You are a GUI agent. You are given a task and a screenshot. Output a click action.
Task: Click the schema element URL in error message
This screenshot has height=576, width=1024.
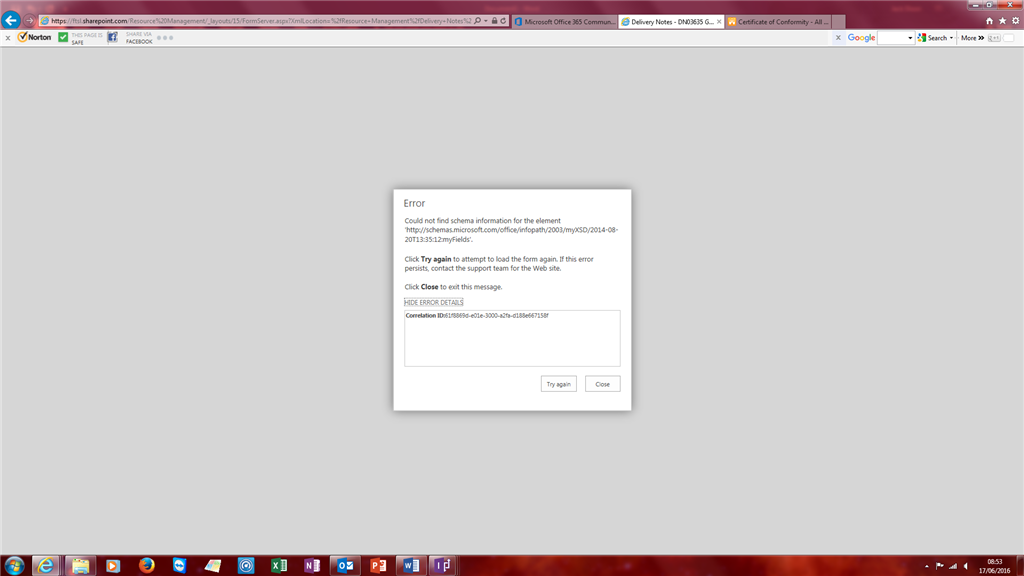(x=511, y=234)
